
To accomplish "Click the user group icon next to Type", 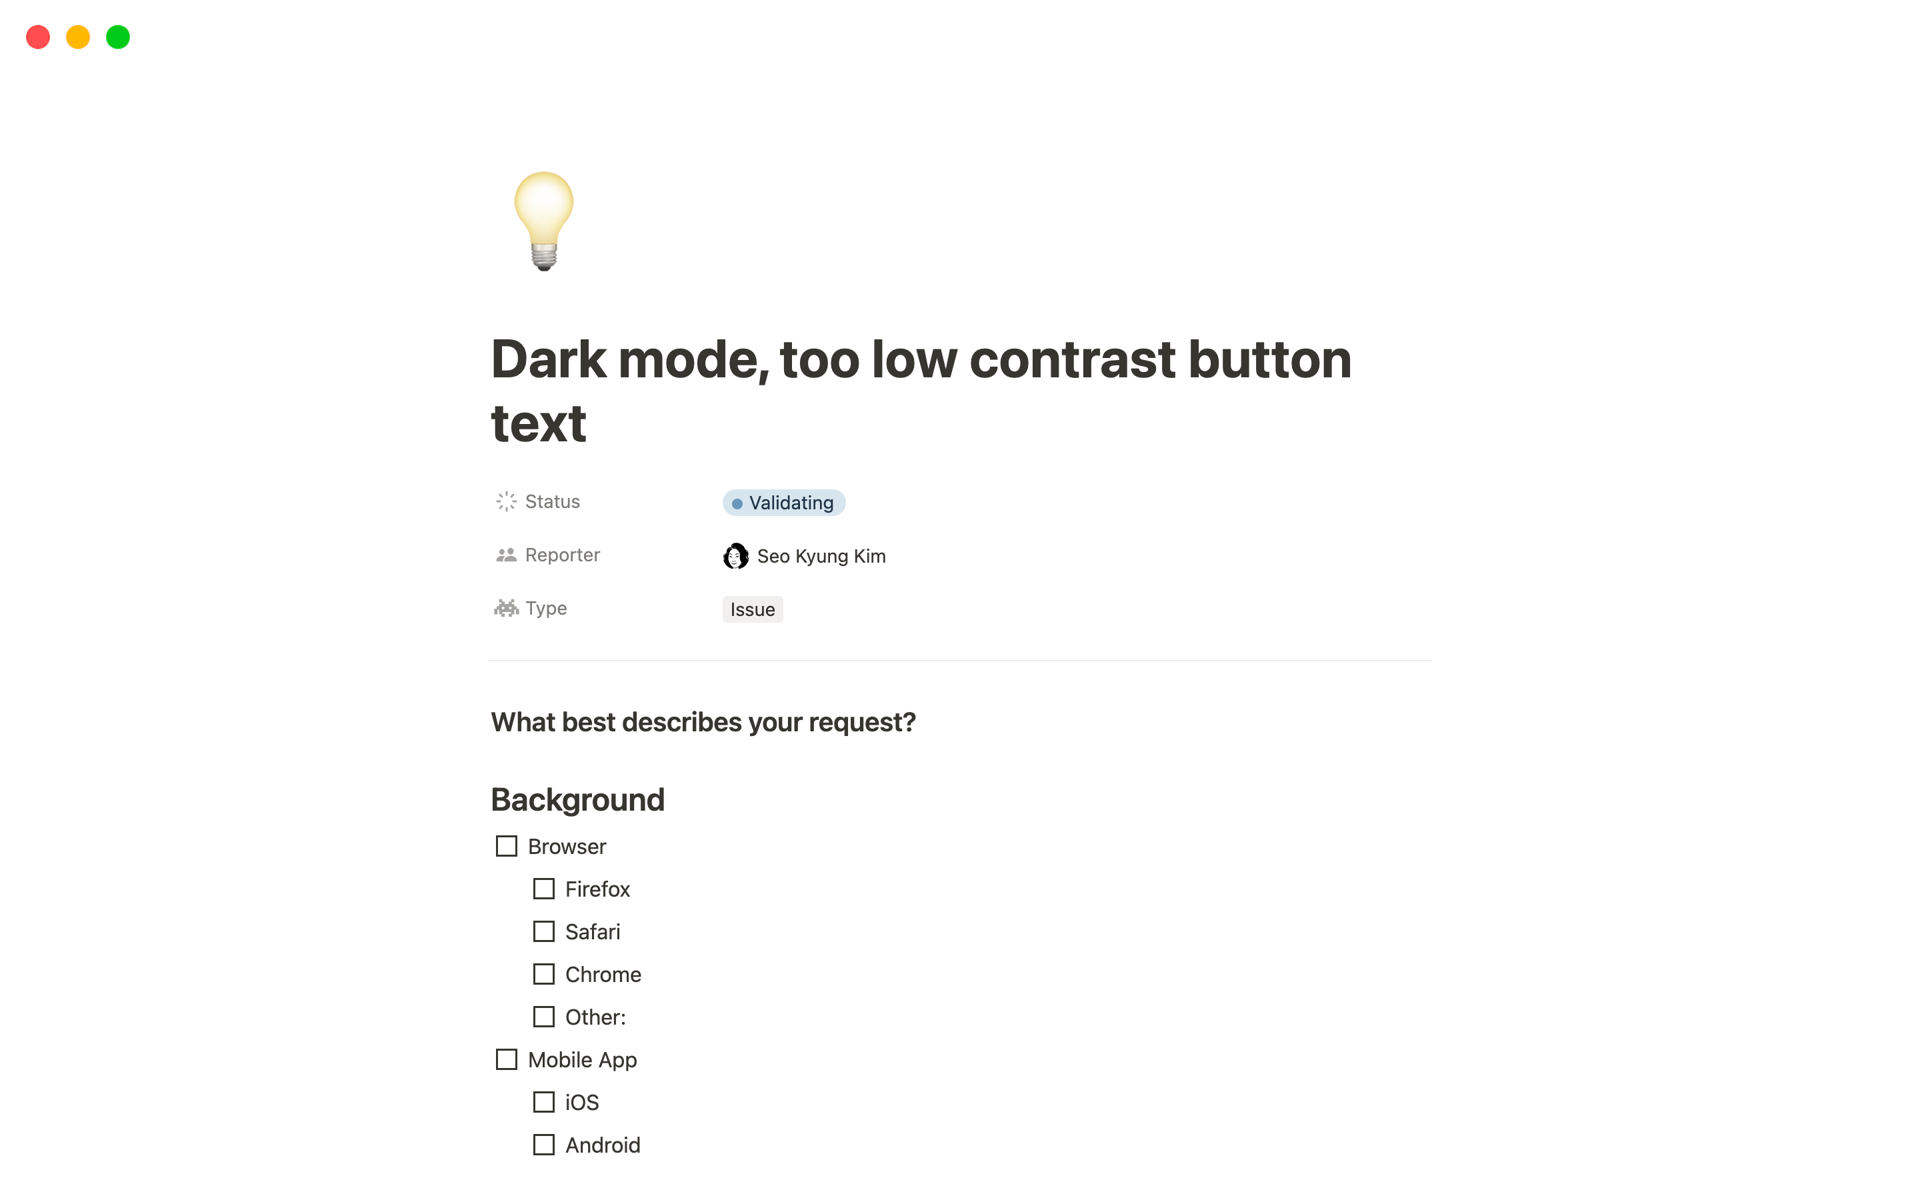I will 505,608.
